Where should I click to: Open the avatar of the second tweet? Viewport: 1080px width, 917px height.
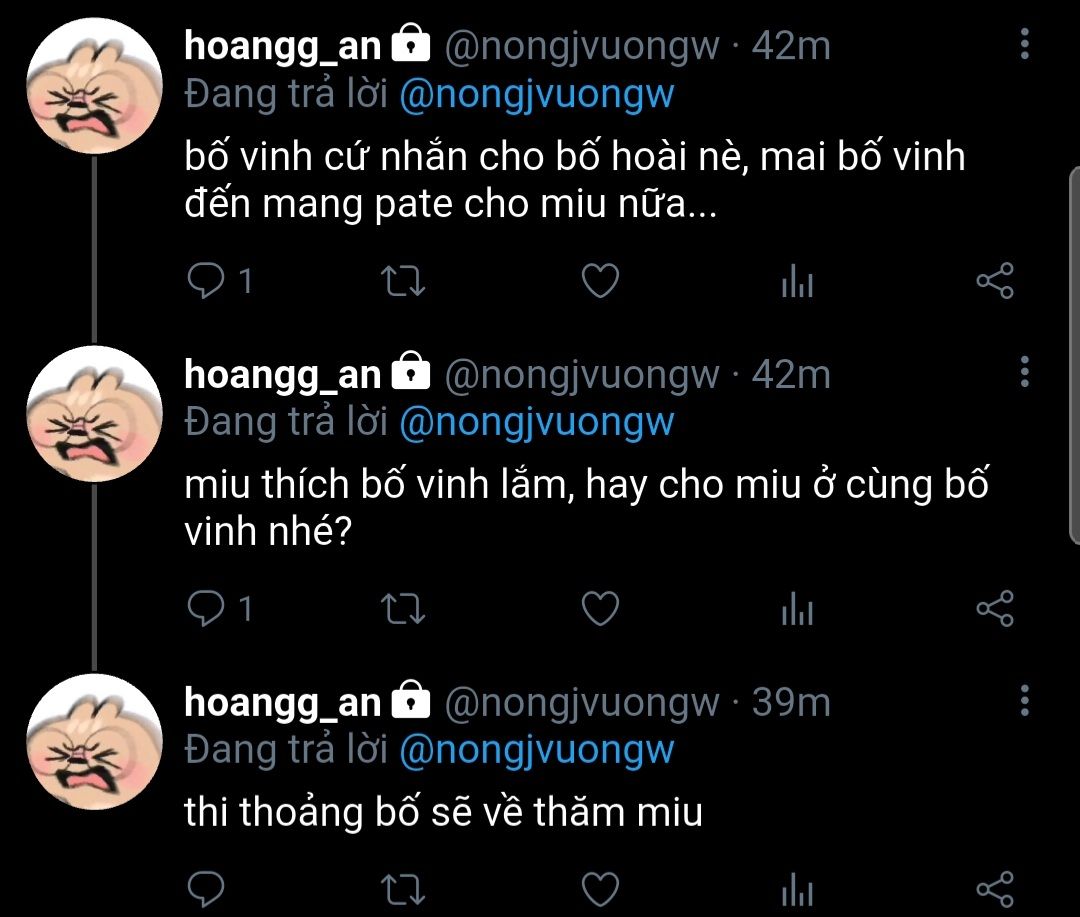(x=94, y=414)
